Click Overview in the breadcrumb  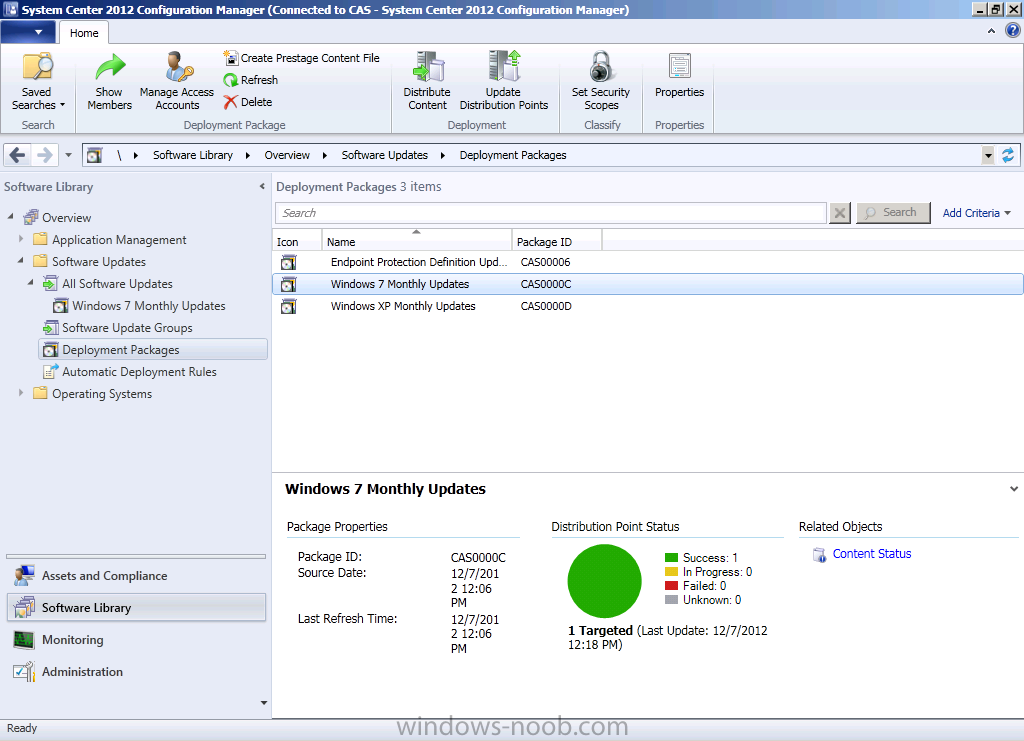tap(287, 155)
